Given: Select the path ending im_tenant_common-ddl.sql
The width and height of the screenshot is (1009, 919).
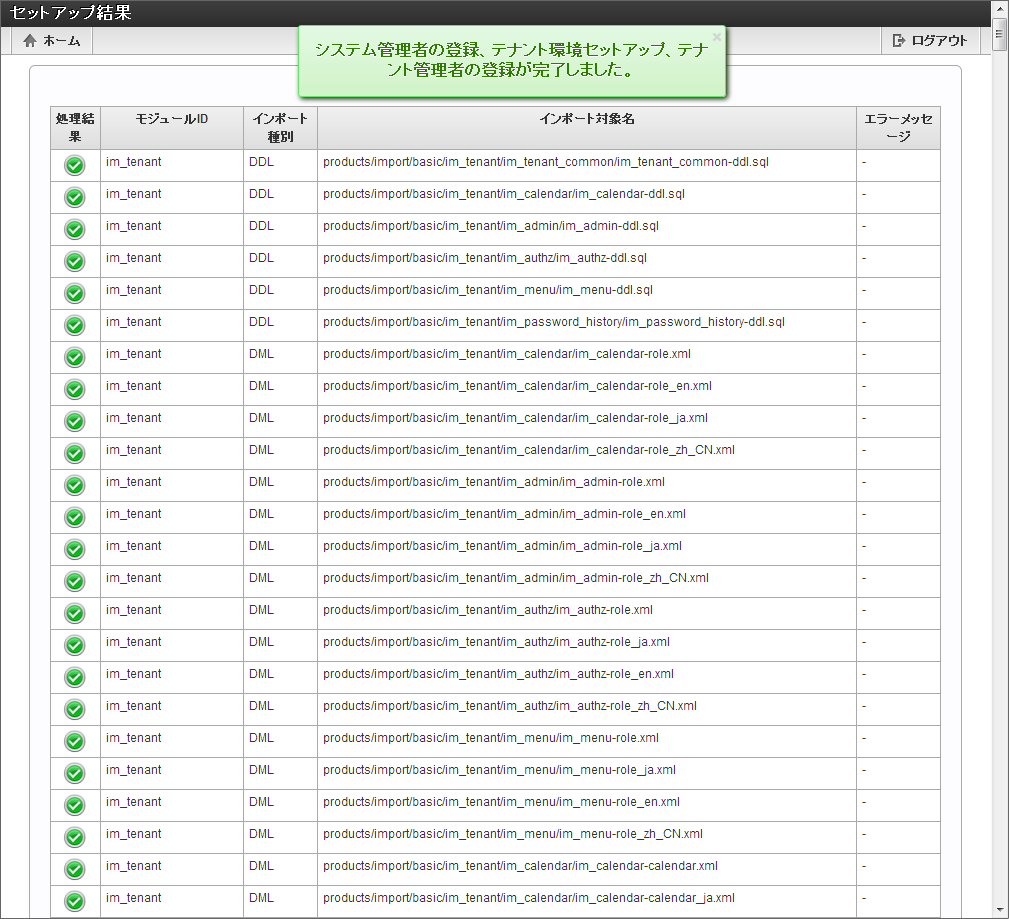Looking at the screenshot, I should [x=546, y=162].
